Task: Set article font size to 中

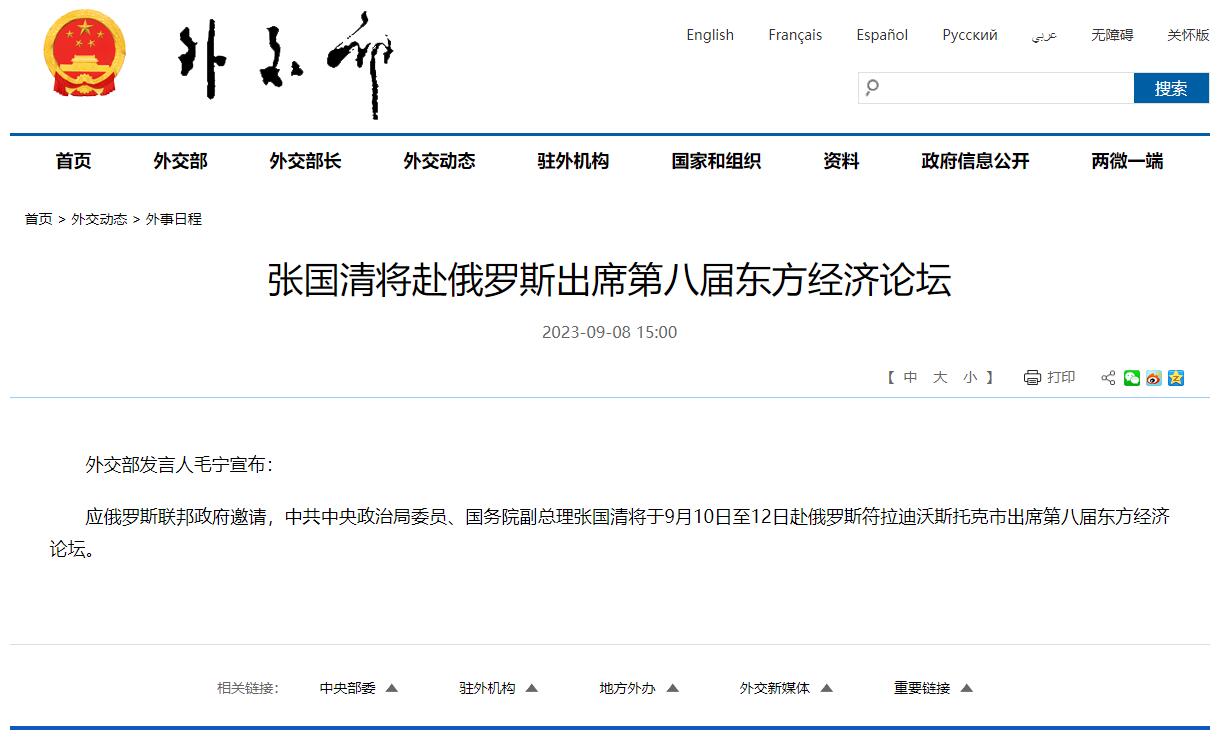Action: tap(909, 378)
